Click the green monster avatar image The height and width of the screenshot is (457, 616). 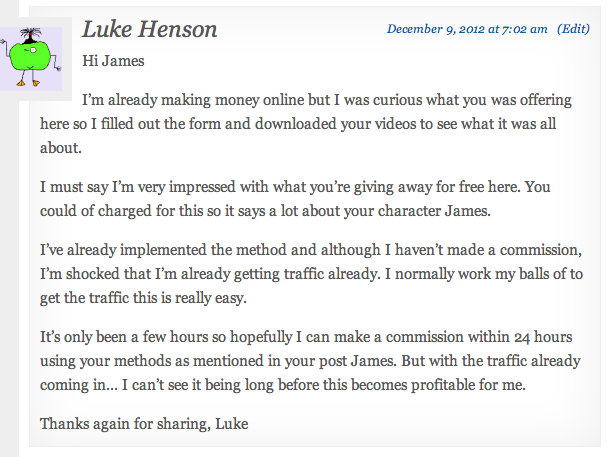click(31, 59)
